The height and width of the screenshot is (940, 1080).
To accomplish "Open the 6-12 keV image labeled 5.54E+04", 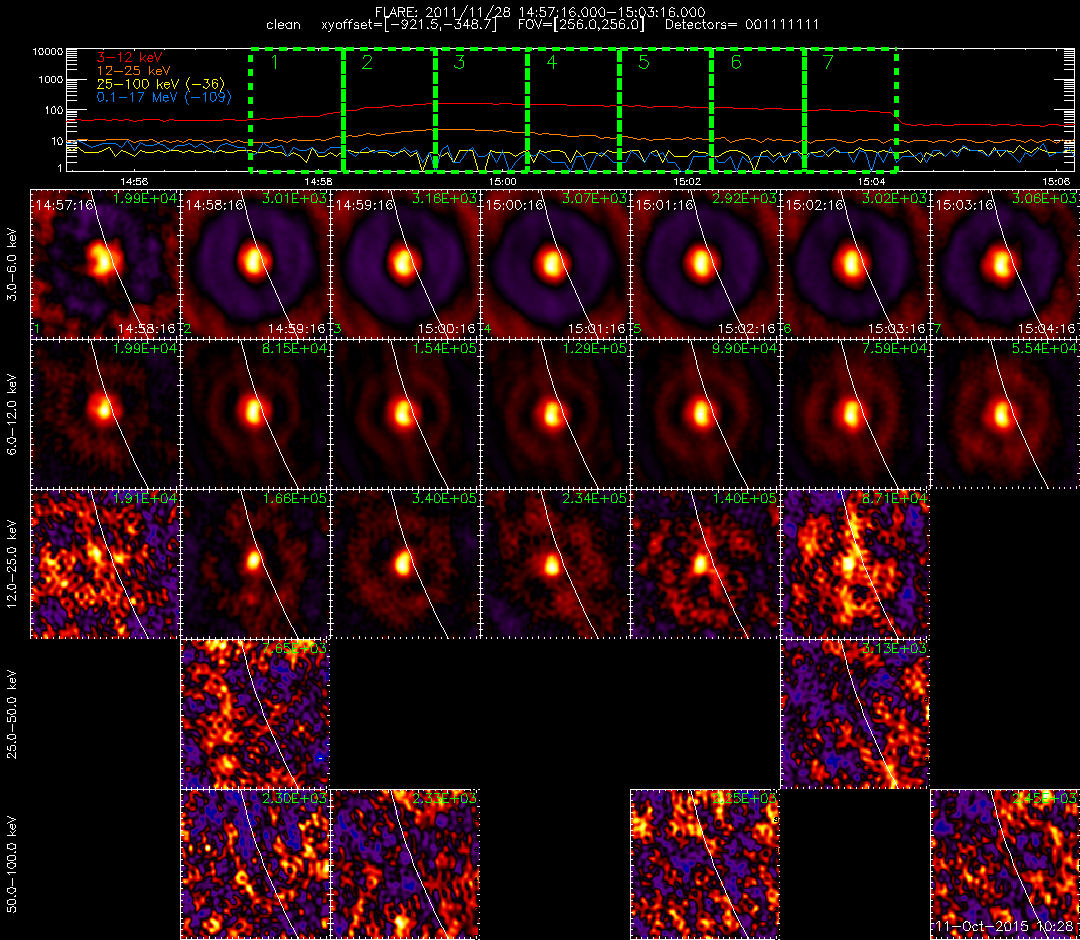I will [x=1006, y=415].
